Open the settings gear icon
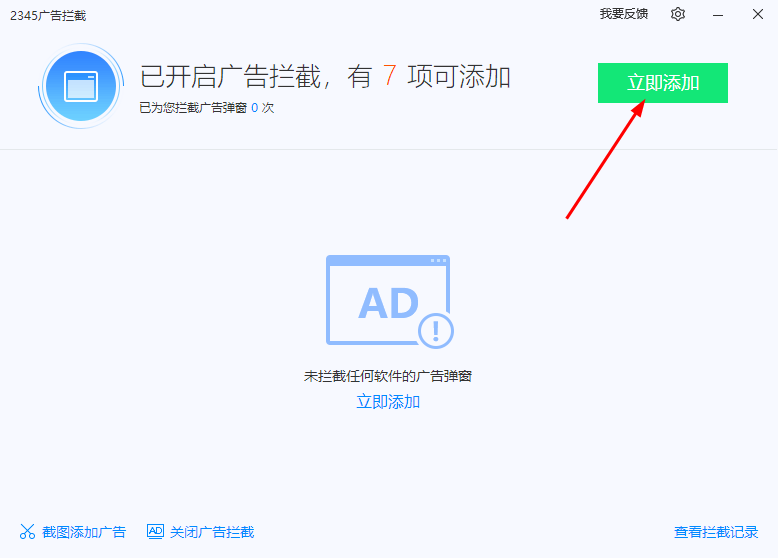This screenshot has width=778, height=558. (x=678, y=14)
